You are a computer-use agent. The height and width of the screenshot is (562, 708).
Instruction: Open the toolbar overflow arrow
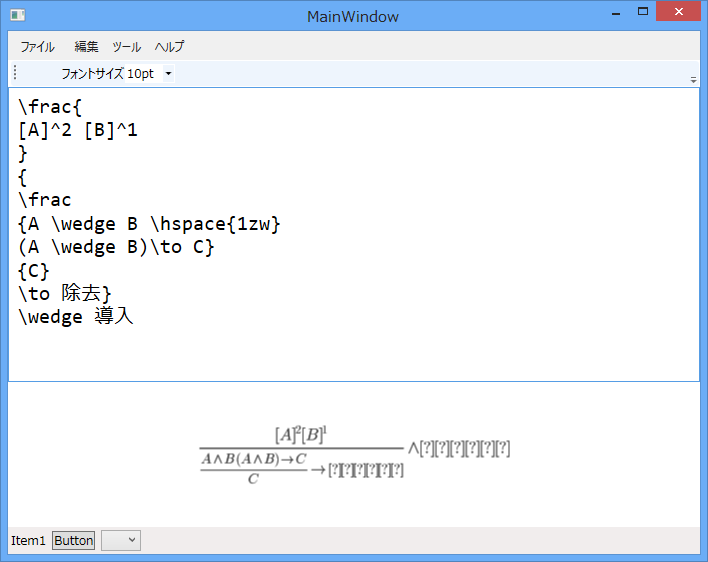[x=693, y=80]
